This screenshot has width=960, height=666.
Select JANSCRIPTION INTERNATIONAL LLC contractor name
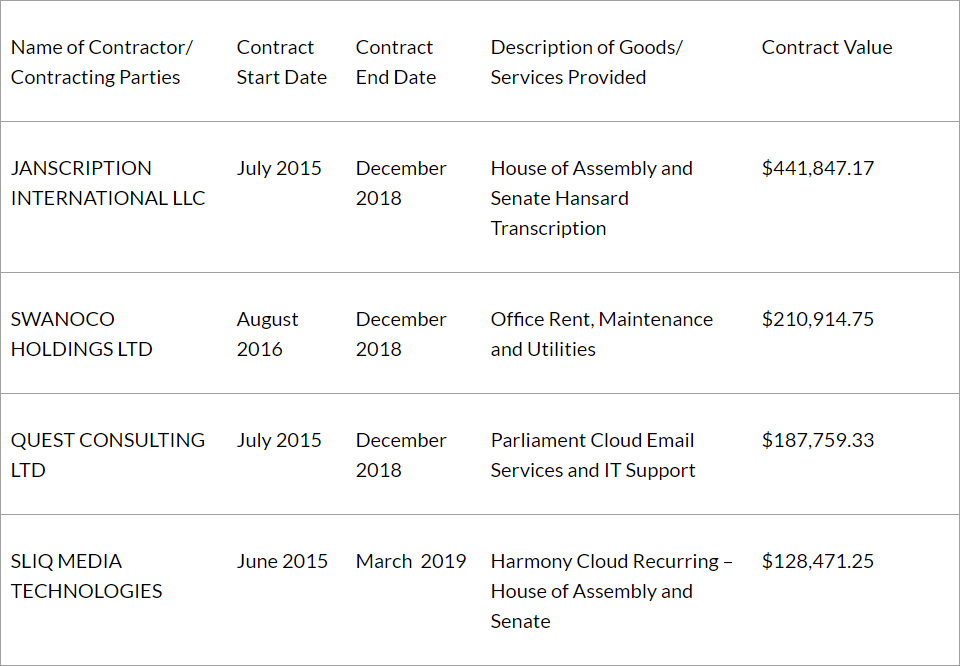[x=108, y=183]
